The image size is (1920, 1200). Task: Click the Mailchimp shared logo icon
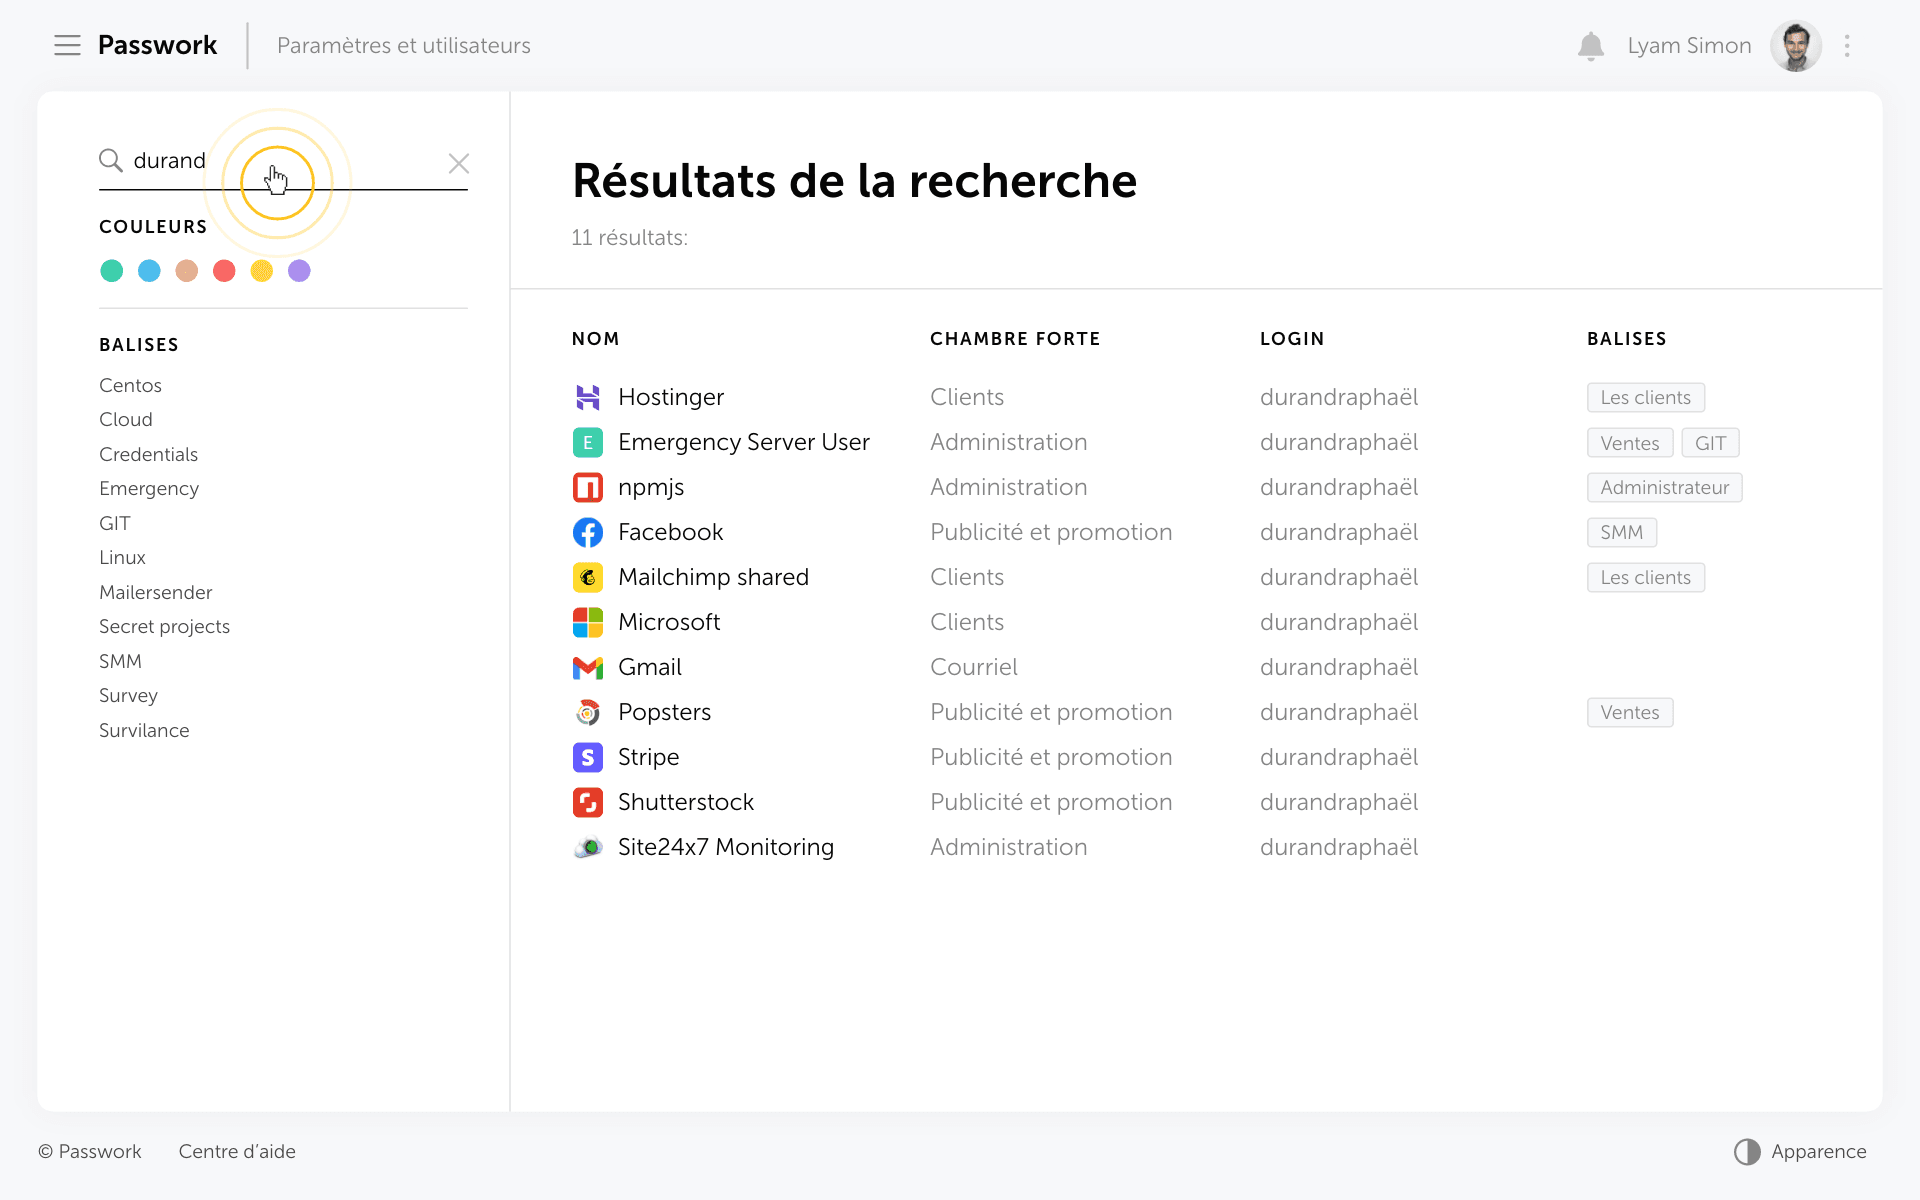[x=588, y=577]
